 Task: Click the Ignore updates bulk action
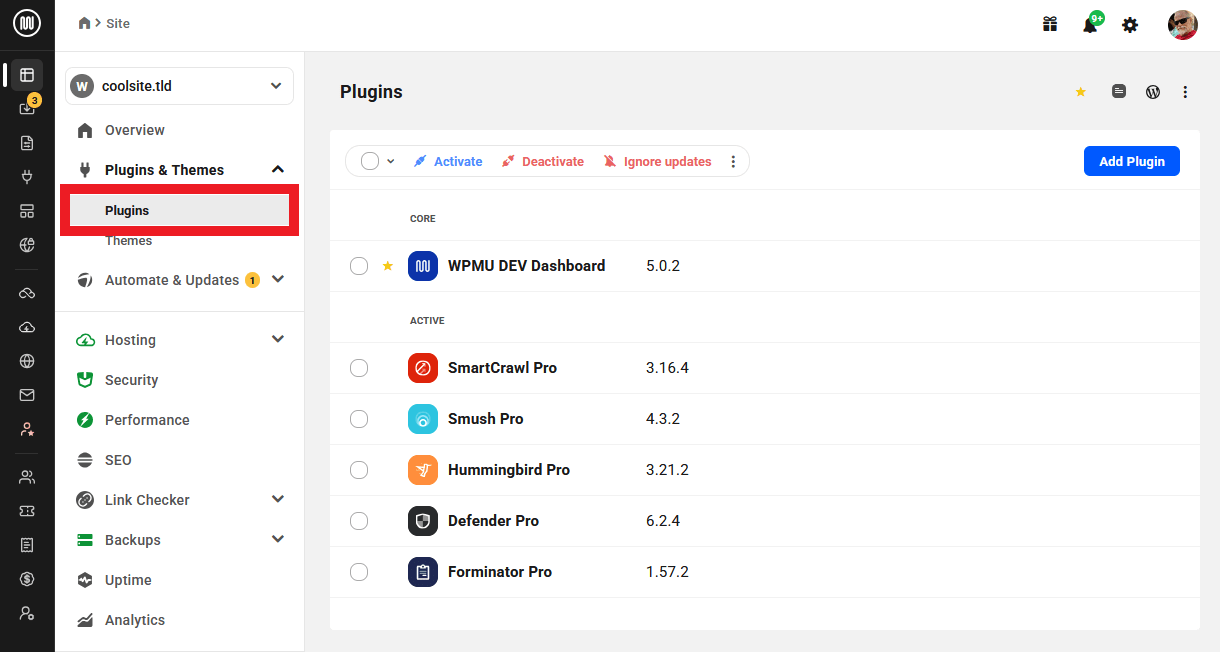pyautogui.click(x=658, y=161)
